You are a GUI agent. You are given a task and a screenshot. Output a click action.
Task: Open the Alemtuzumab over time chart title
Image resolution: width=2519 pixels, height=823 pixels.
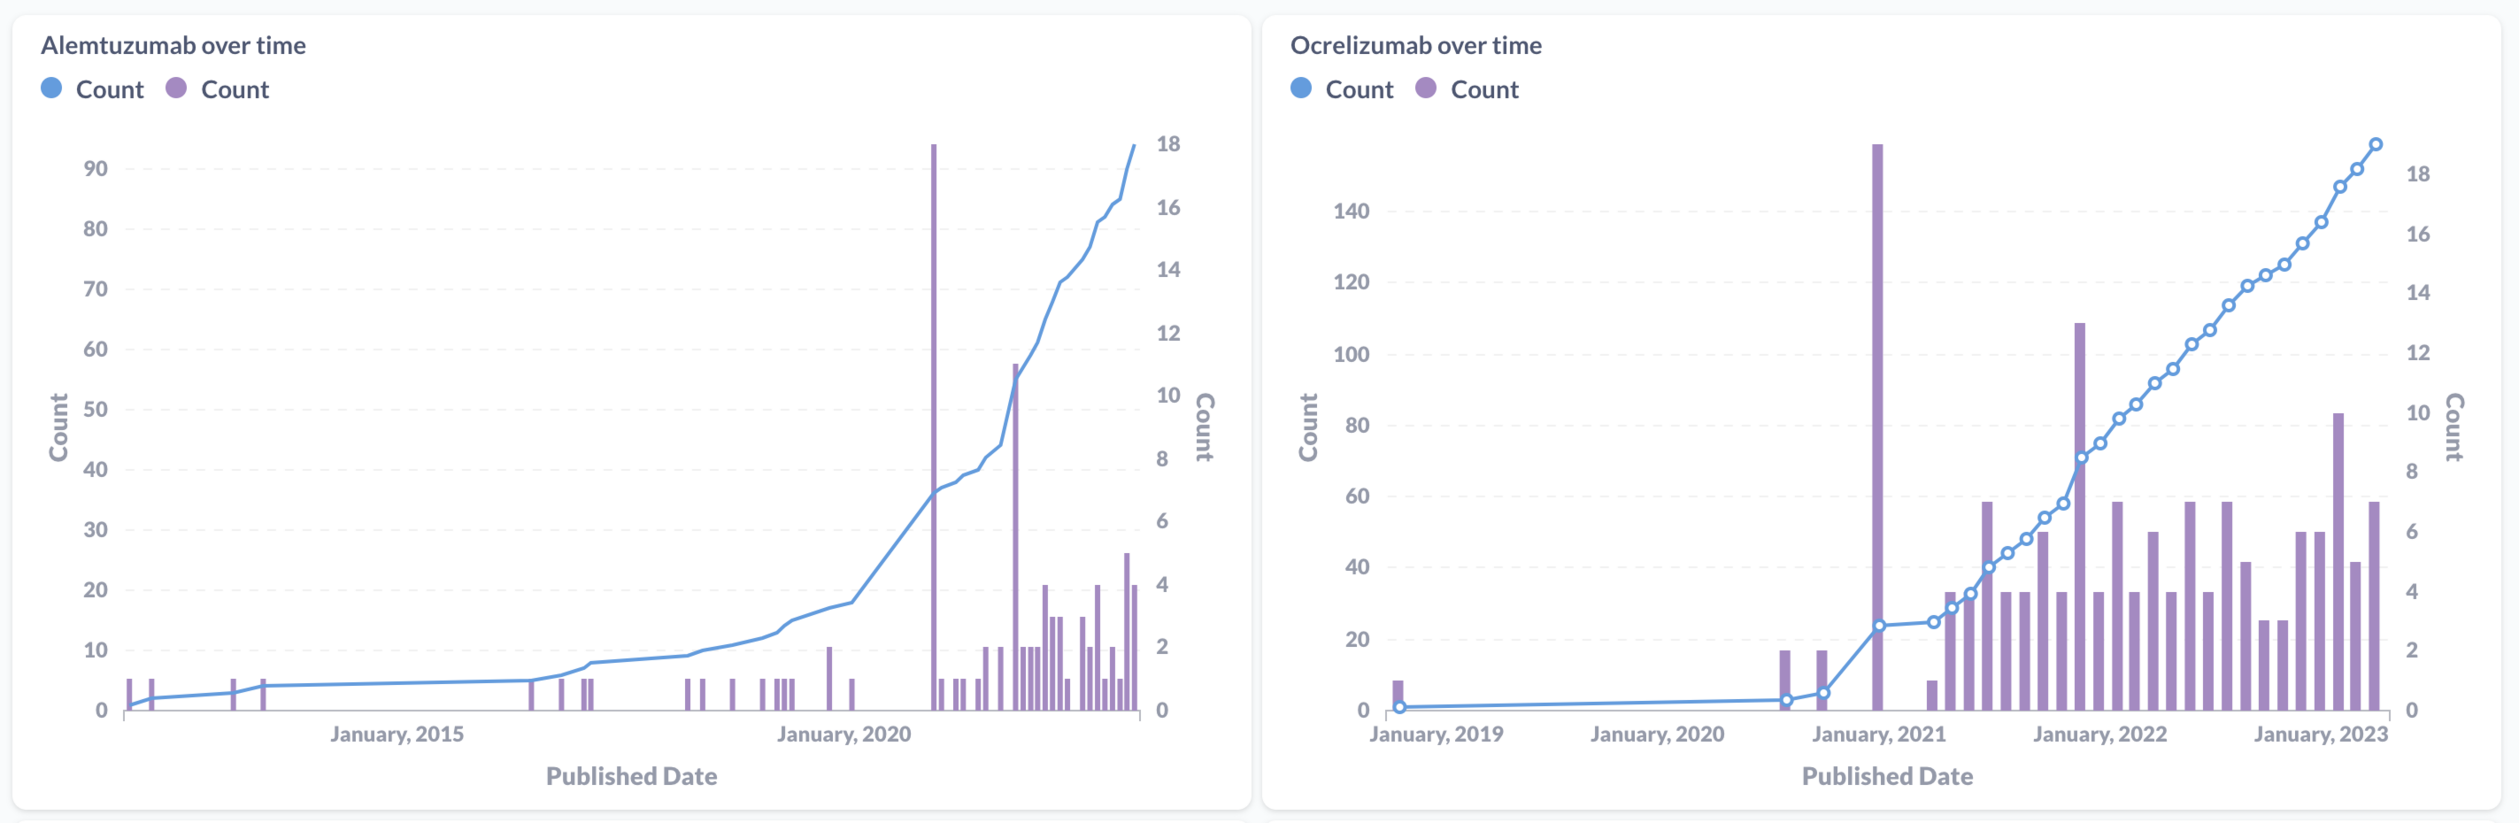173,45
